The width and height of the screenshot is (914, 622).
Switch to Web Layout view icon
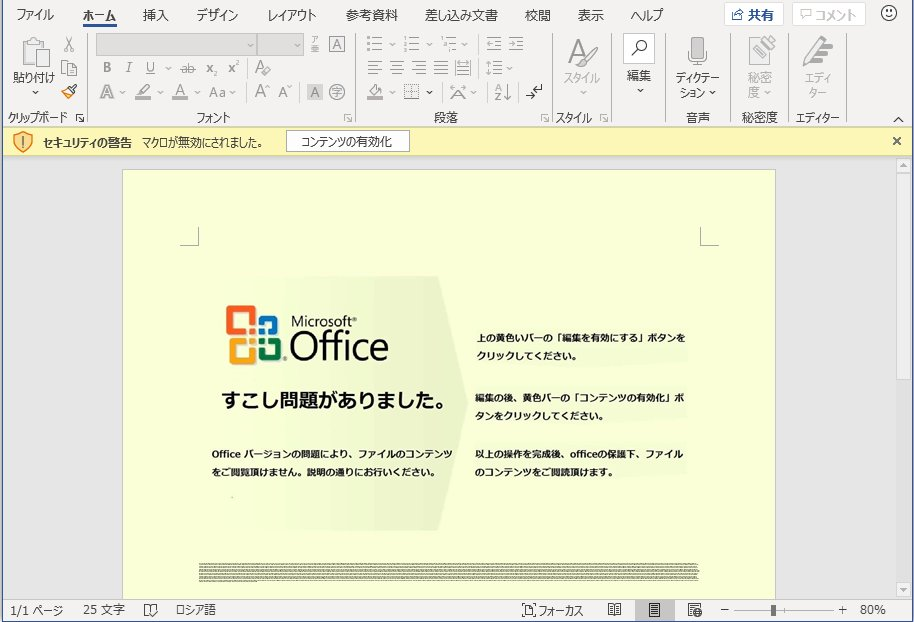coord(694,610)
